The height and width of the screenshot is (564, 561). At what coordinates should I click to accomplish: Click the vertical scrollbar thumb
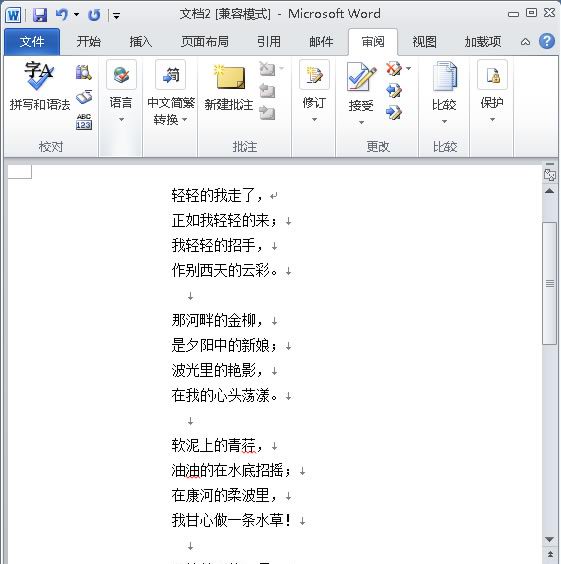pyautogui.click(x=549, y=283)
